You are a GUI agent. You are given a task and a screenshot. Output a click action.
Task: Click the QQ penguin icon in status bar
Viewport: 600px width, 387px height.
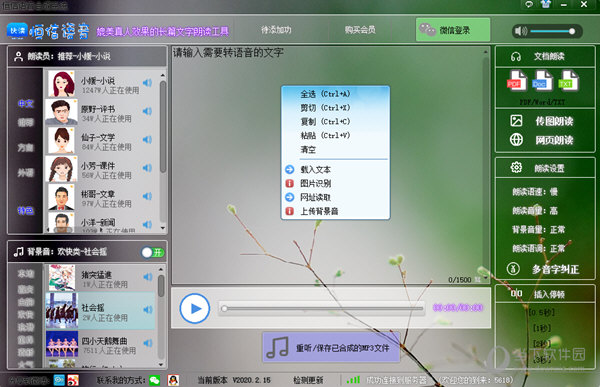point(173,380)
